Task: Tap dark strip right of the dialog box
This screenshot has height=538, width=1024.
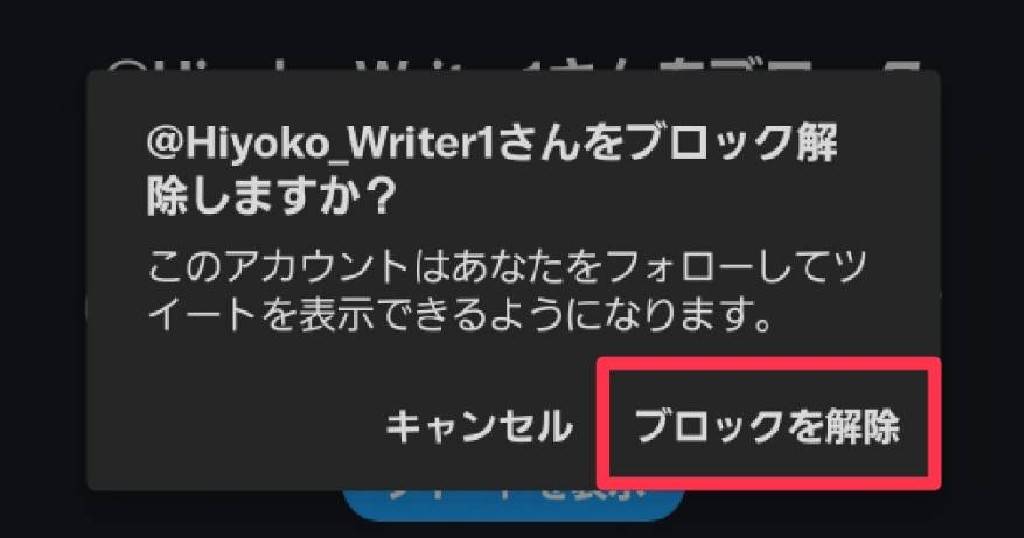Action: [983, 281]
